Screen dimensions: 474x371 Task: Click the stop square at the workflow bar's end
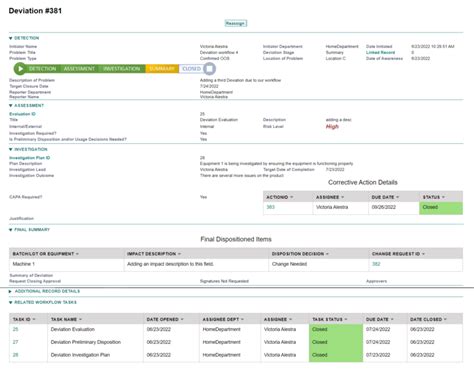pos(209,69)
